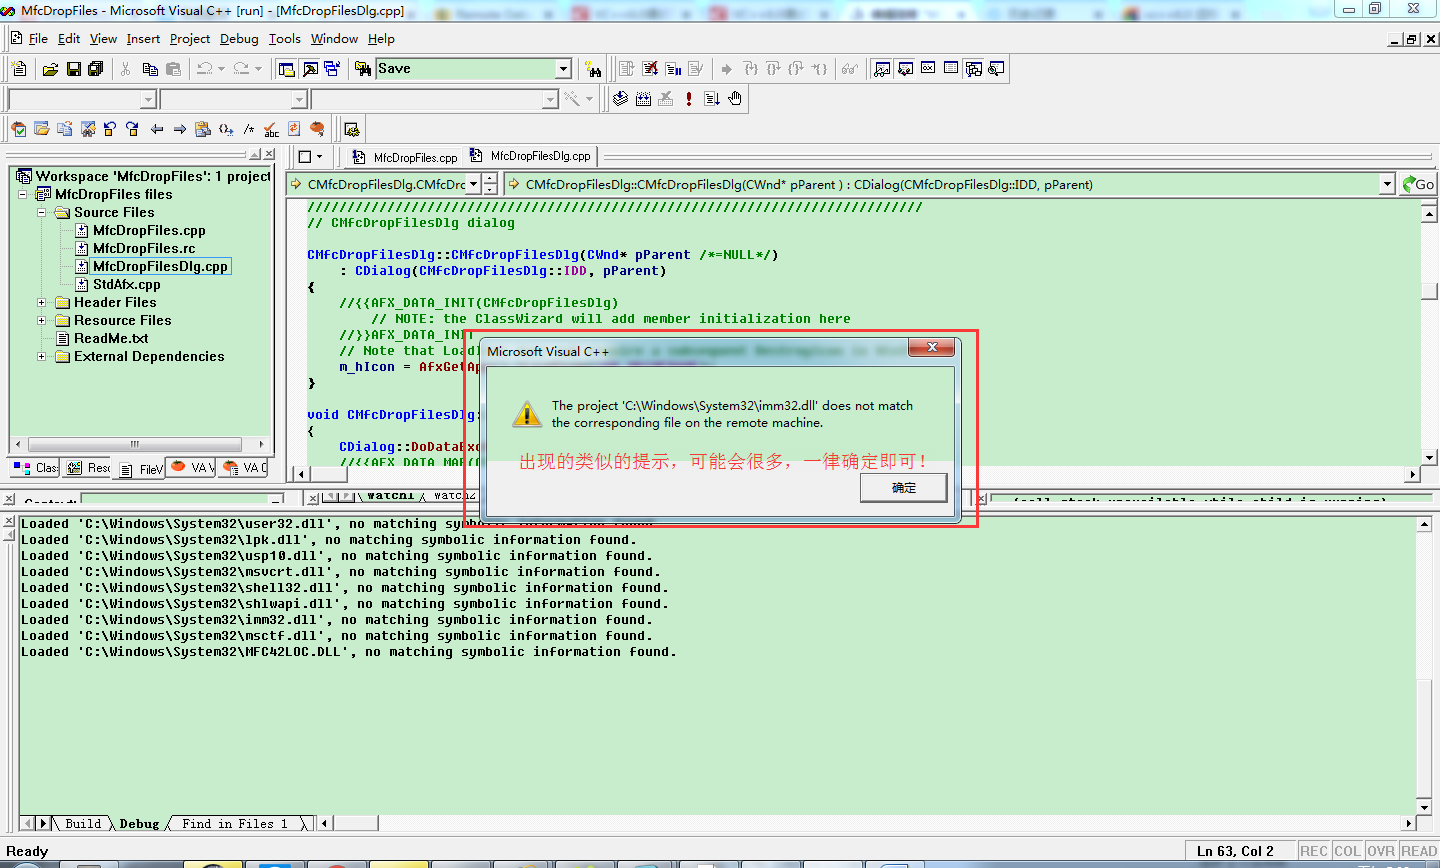Switch to the ClassView workspace tab

coord(36,467)
